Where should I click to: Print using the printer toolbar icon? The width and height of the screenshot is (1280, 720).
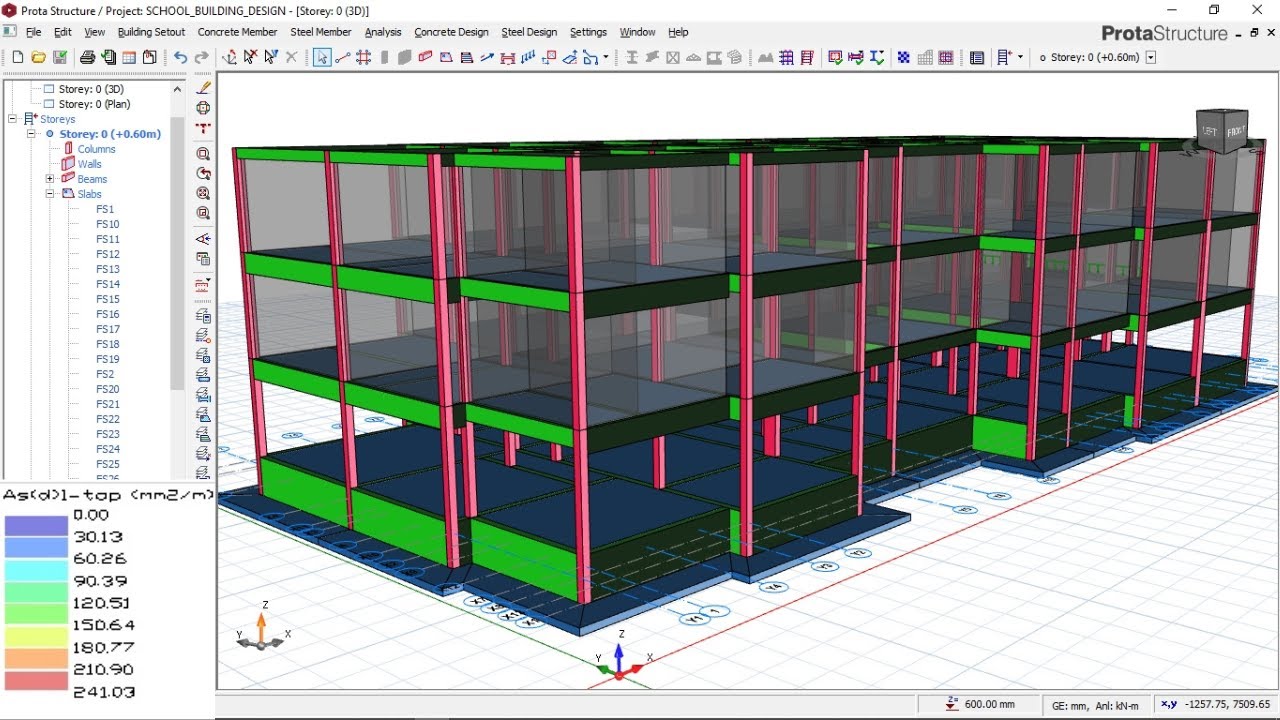click(88, 57)
